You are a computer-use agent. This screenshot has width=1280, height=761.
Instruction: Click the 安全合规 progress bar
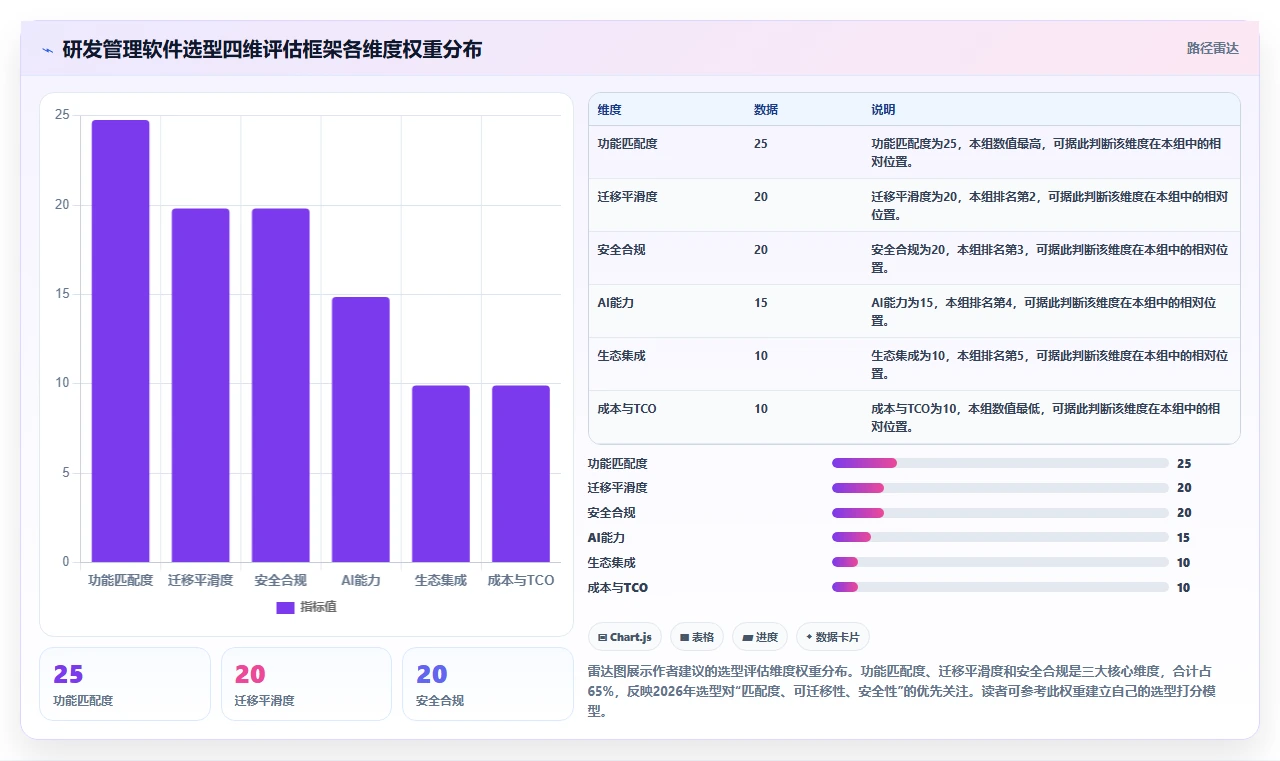(x=1000, y=513)
